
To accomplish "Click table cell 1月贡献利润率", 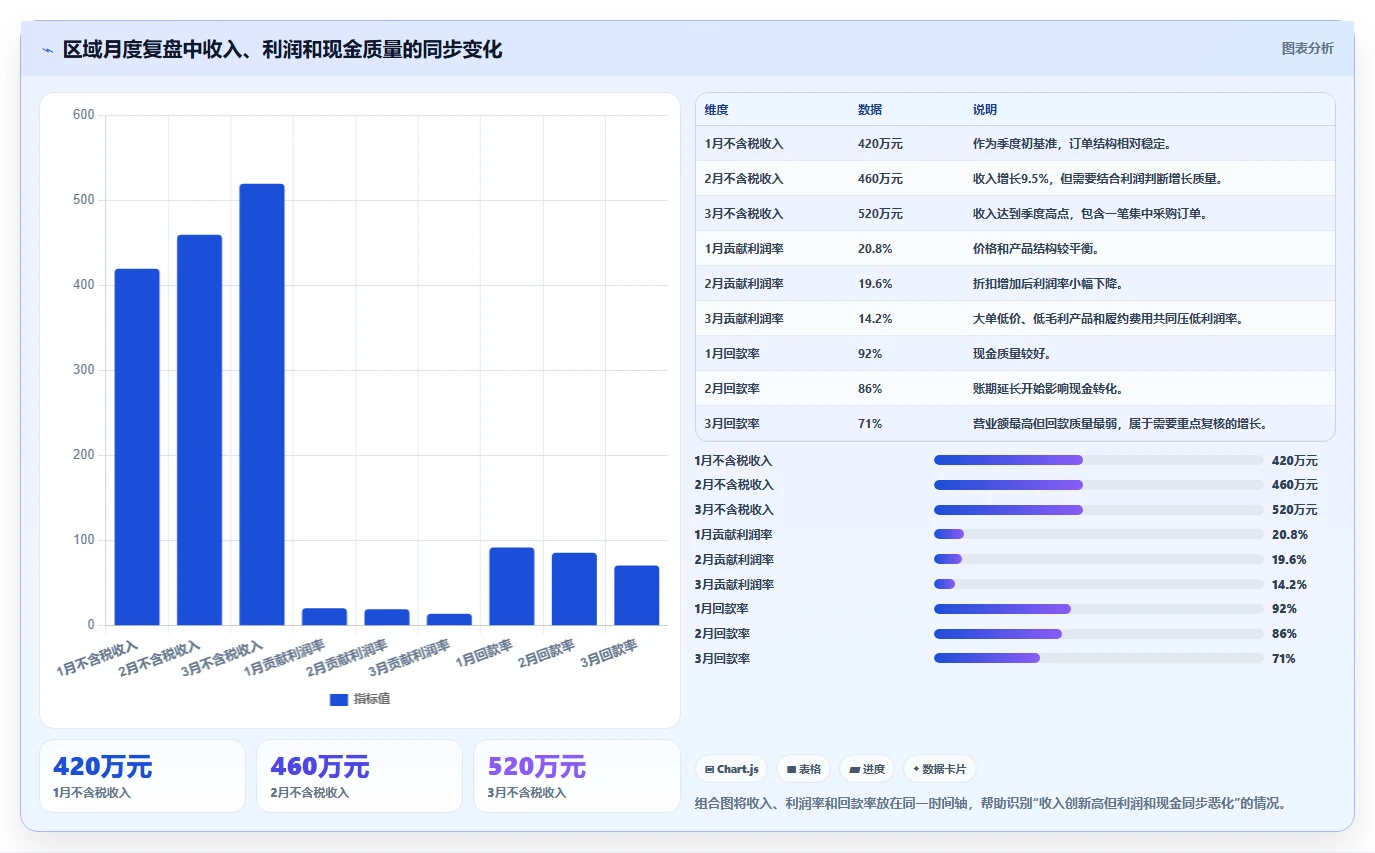I will coord(744,249).
